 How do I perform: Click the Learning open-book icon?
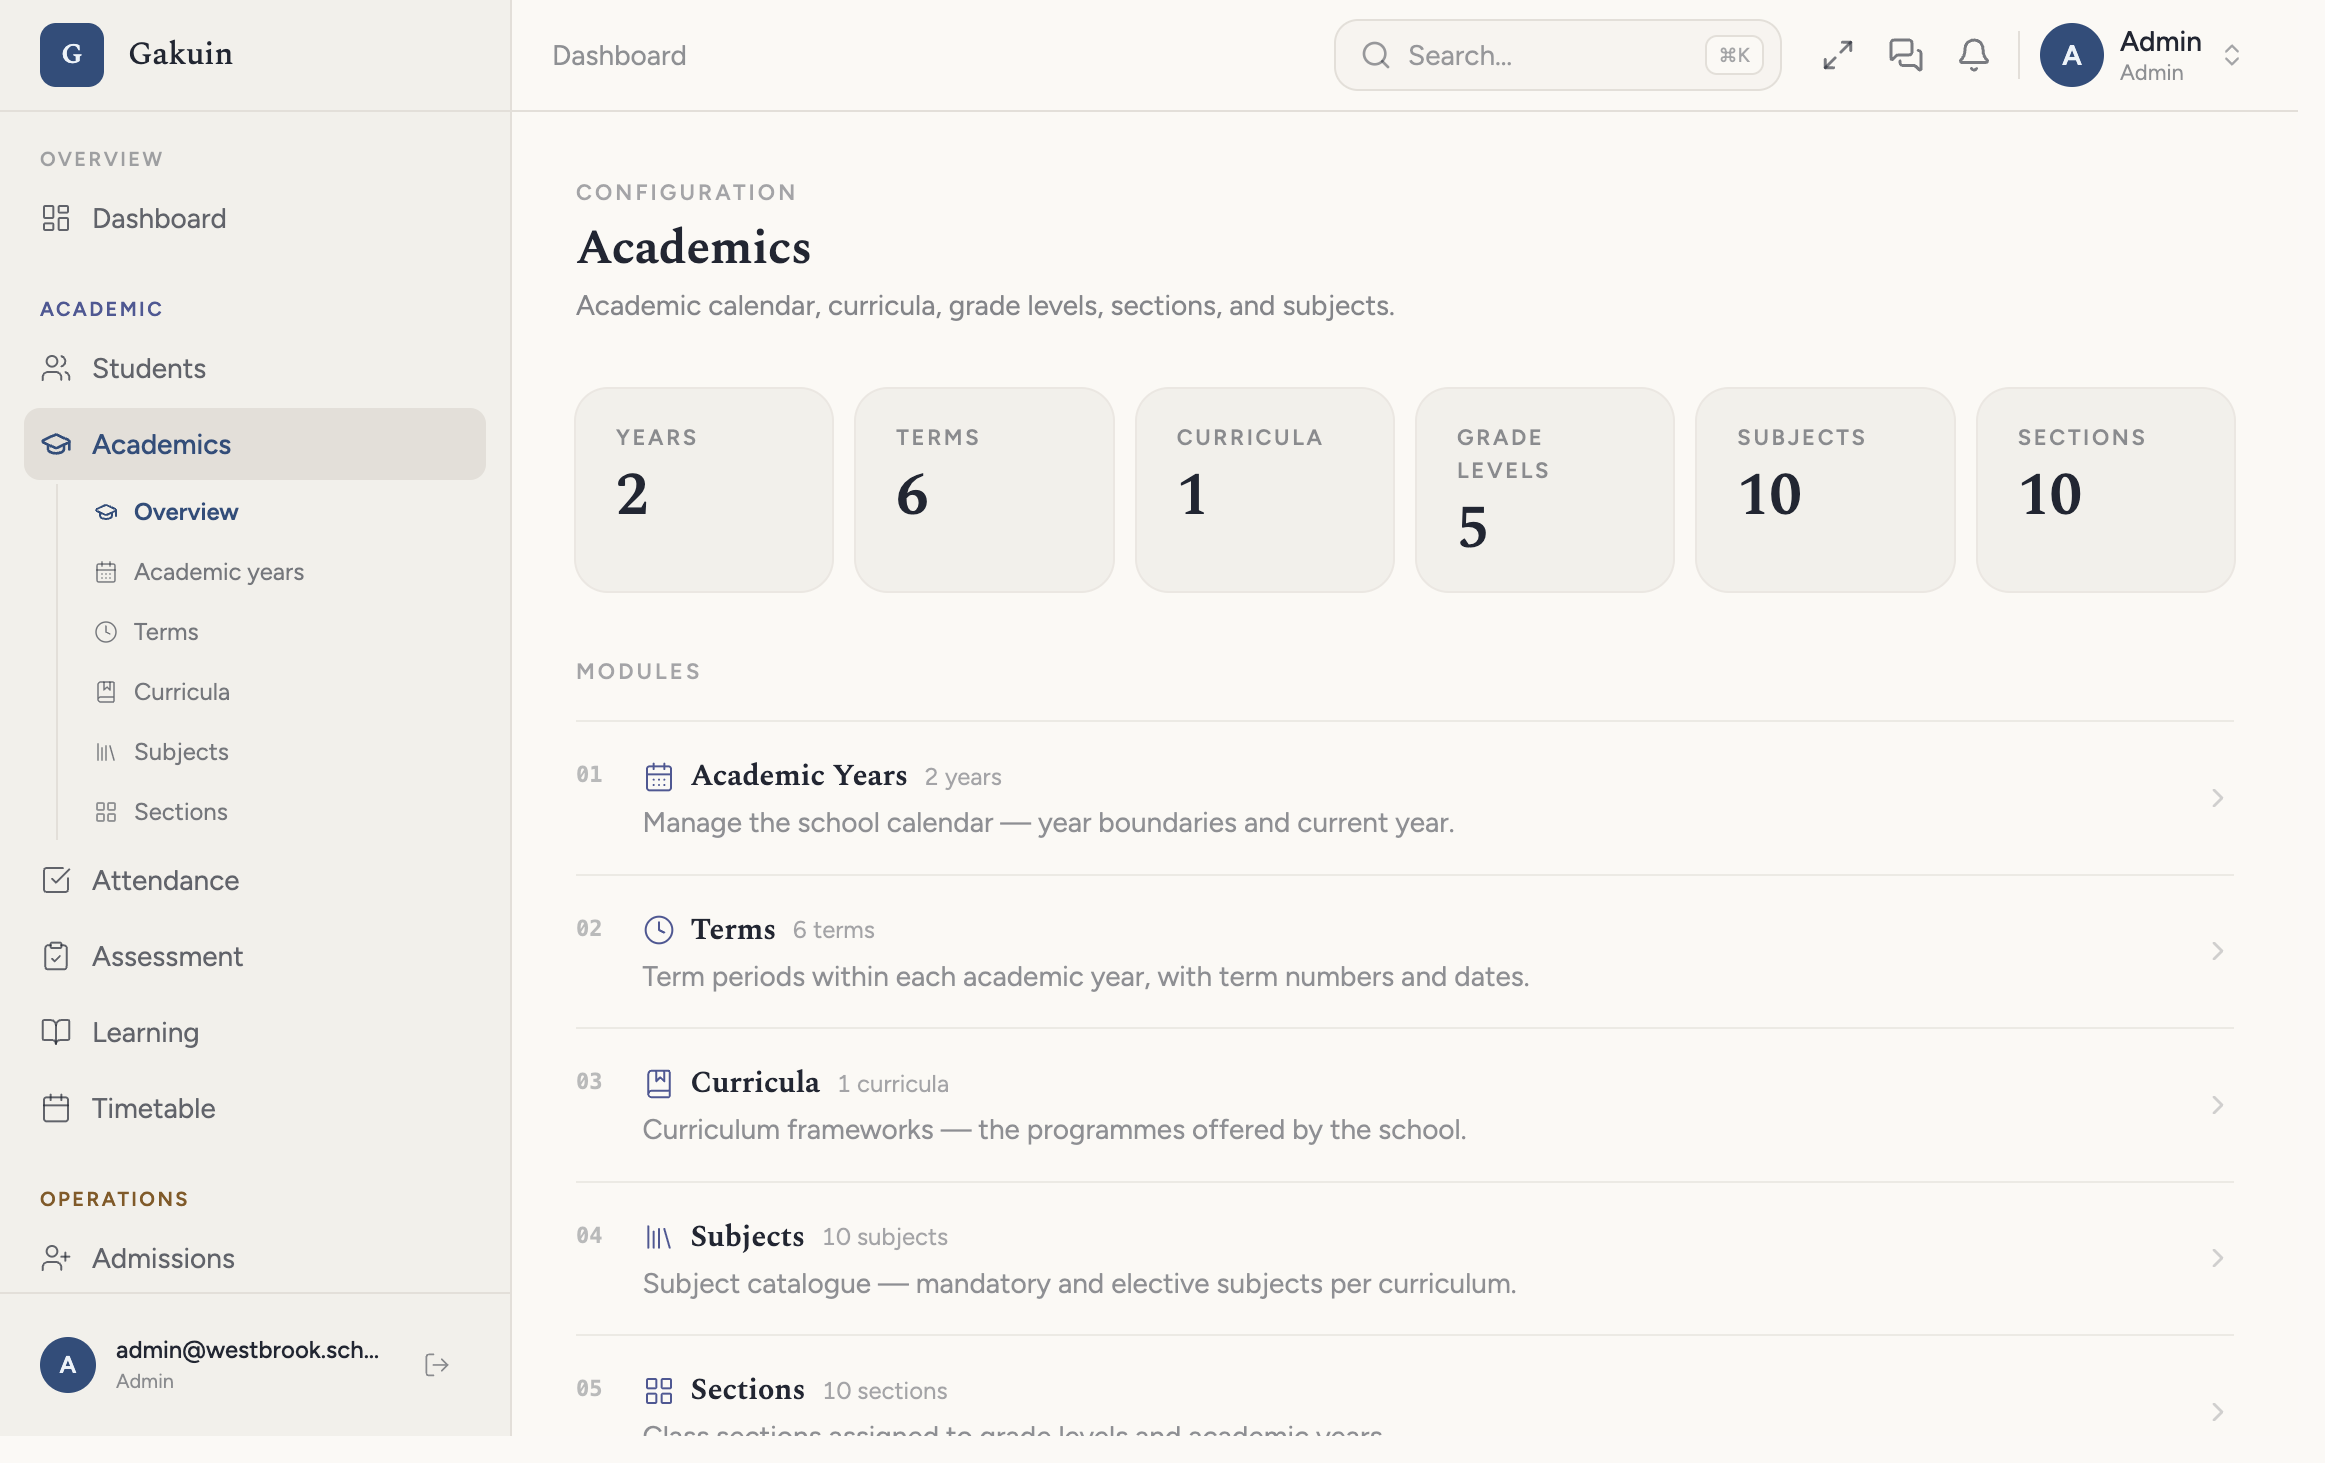[x=56, y=1032]
